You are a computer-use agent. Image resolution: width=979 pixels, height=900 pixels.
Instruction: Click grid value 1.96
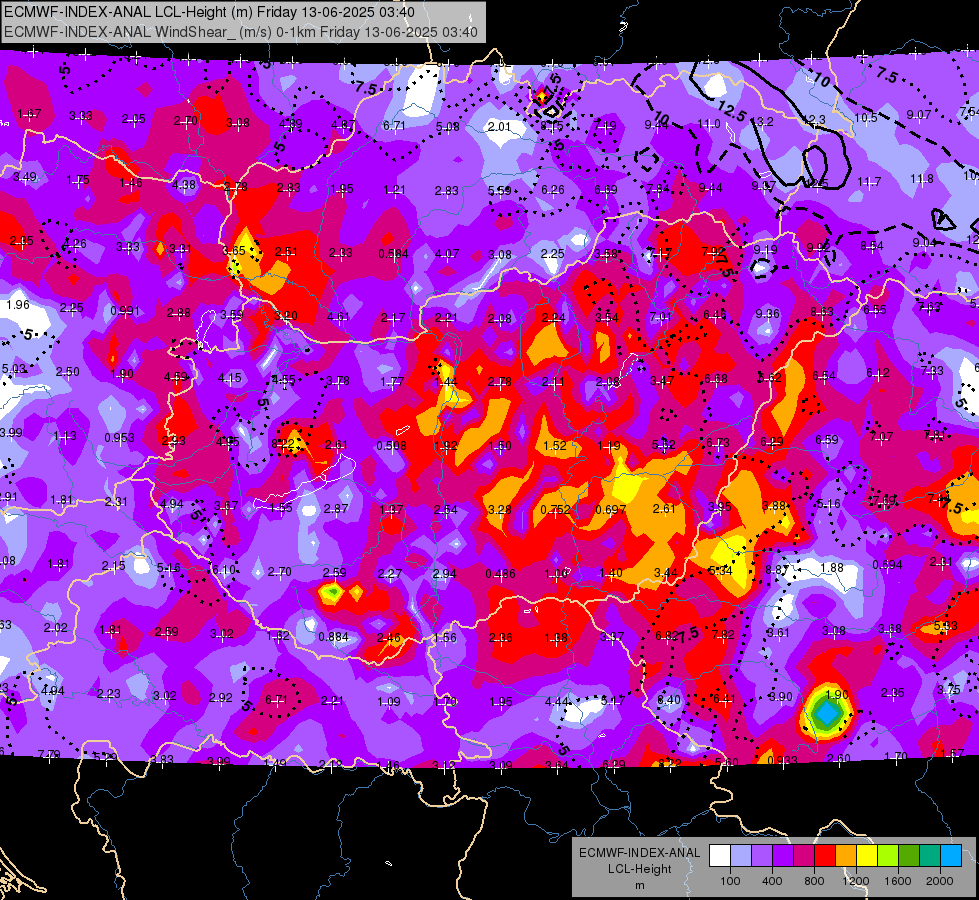coord(18,304)
